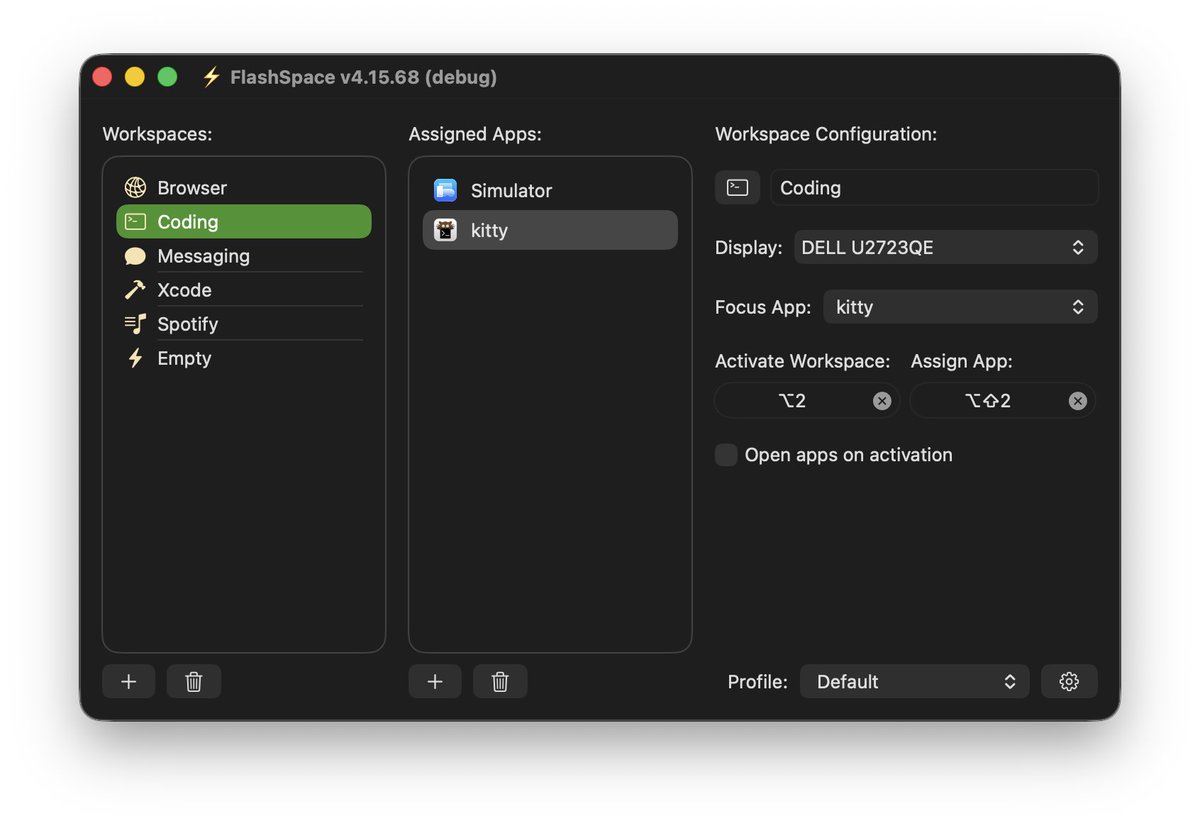This screenshot has height=826, width=1200.
Task: Click the globe icon beside Browser workspace
Action: (135, 188)
